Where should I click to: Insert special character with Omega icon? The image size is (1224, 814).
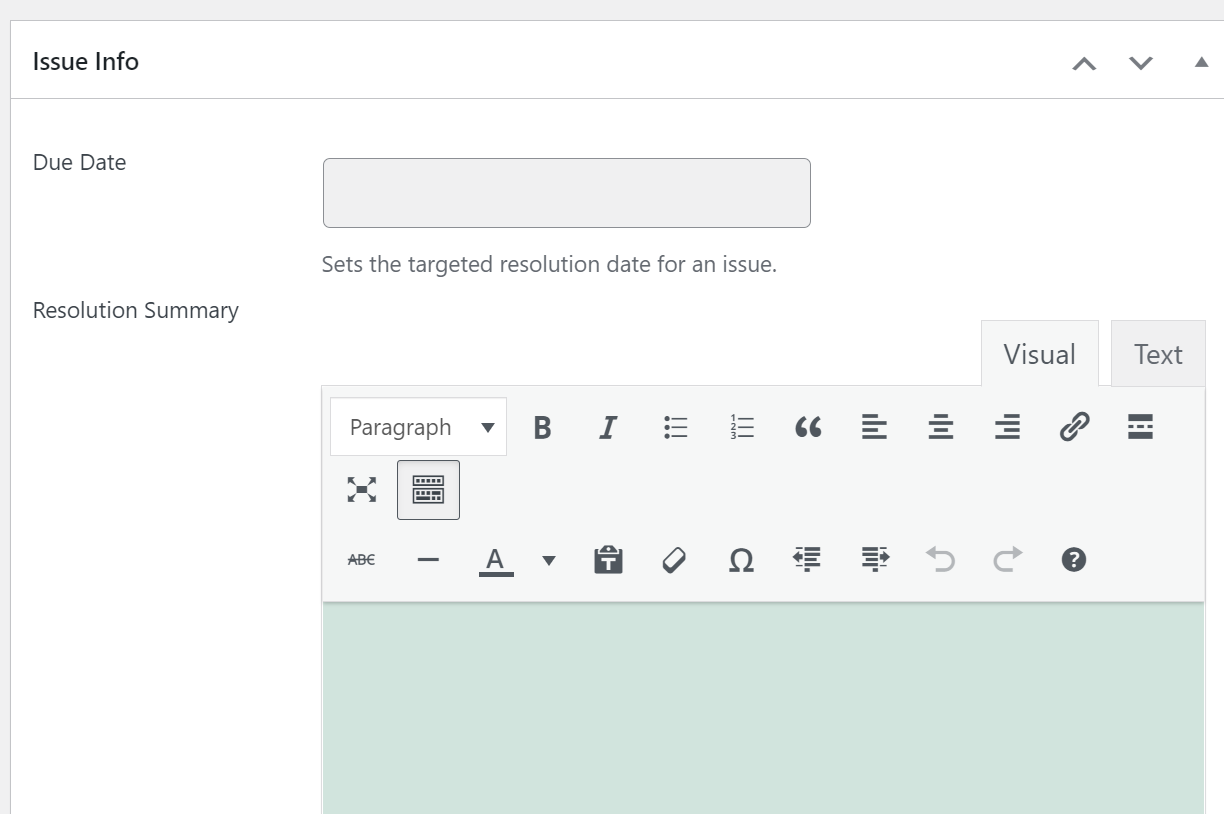click(741, 560)
